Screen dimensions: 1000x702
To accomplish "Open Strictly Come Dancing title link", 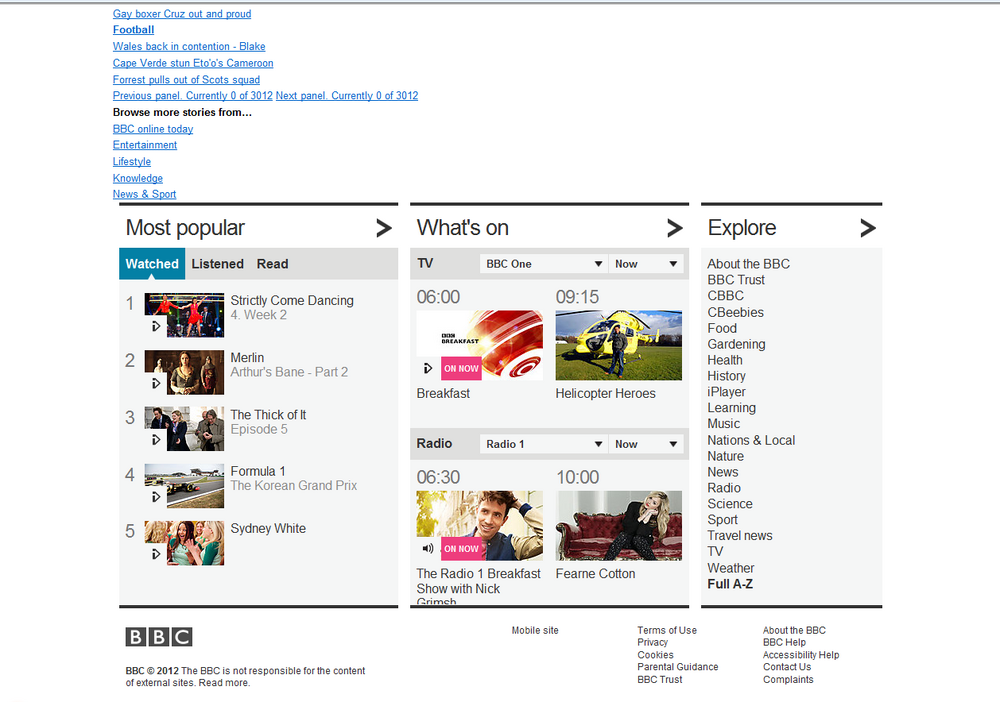I will (292, 300).
